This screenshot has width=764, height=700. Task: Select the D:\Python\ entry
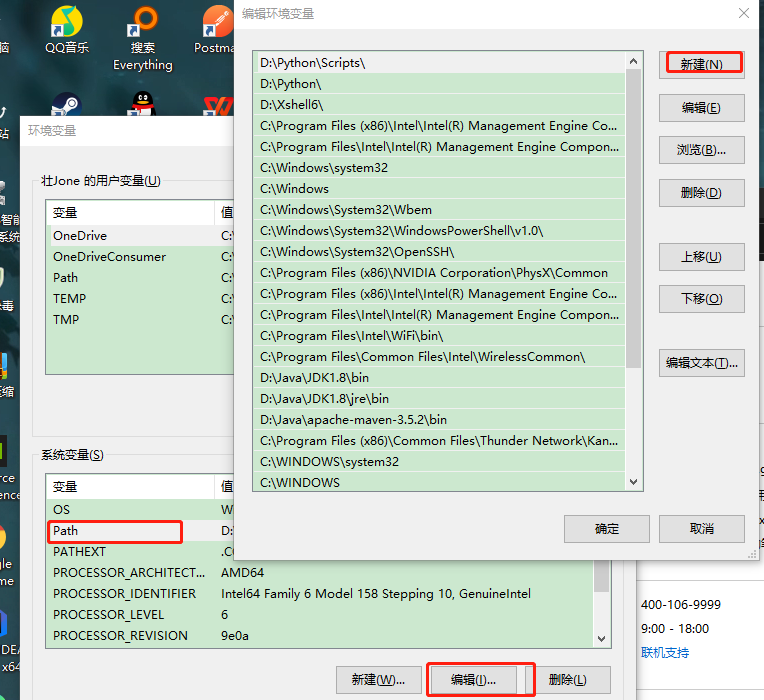439,84
